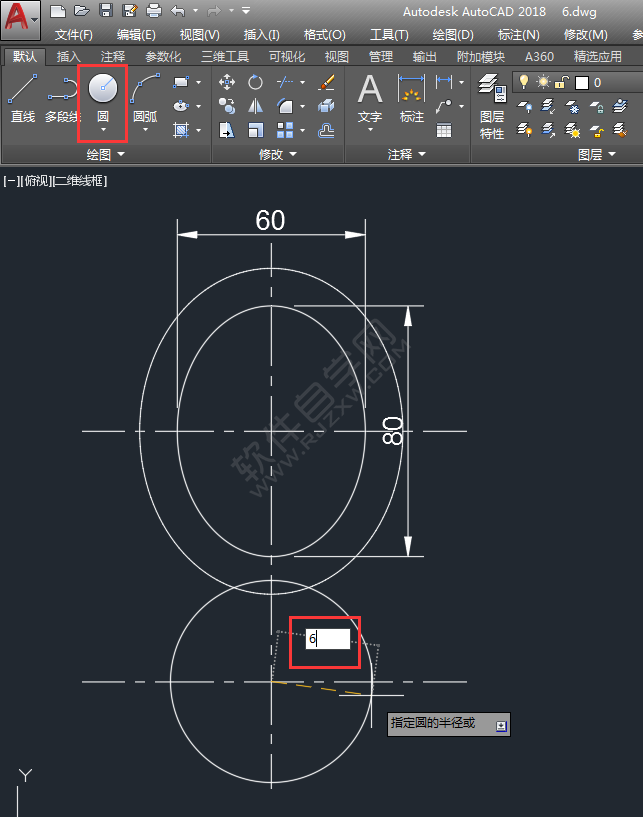Expand the 图层 panel

coord(597,154)
